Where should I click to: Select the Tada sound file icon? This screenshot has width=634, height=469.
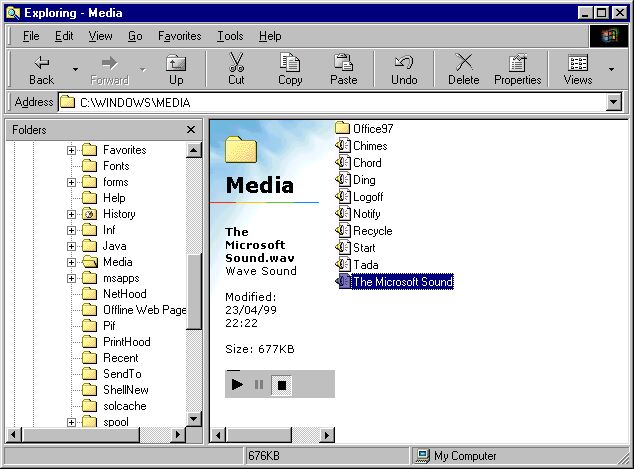click(343, 264)
